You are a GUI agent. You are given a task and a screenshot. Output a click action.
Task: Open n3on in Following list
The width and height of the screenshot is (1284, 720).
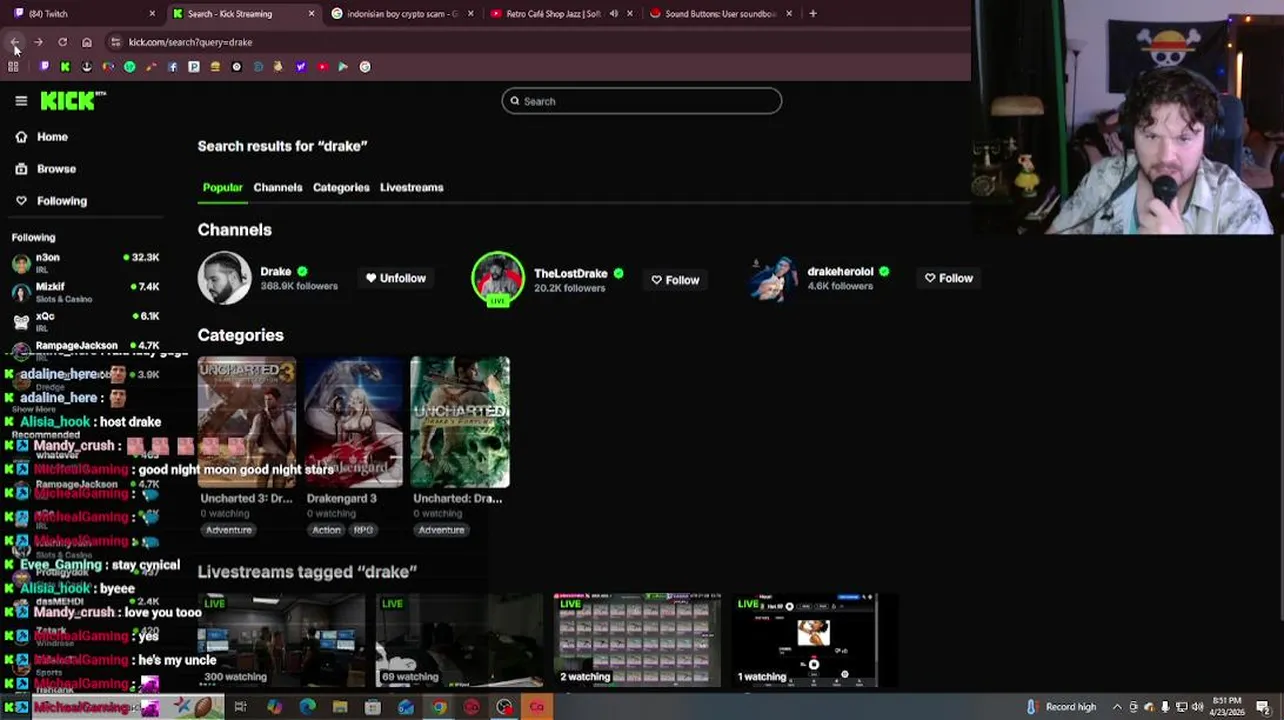(x=85, y=262)
